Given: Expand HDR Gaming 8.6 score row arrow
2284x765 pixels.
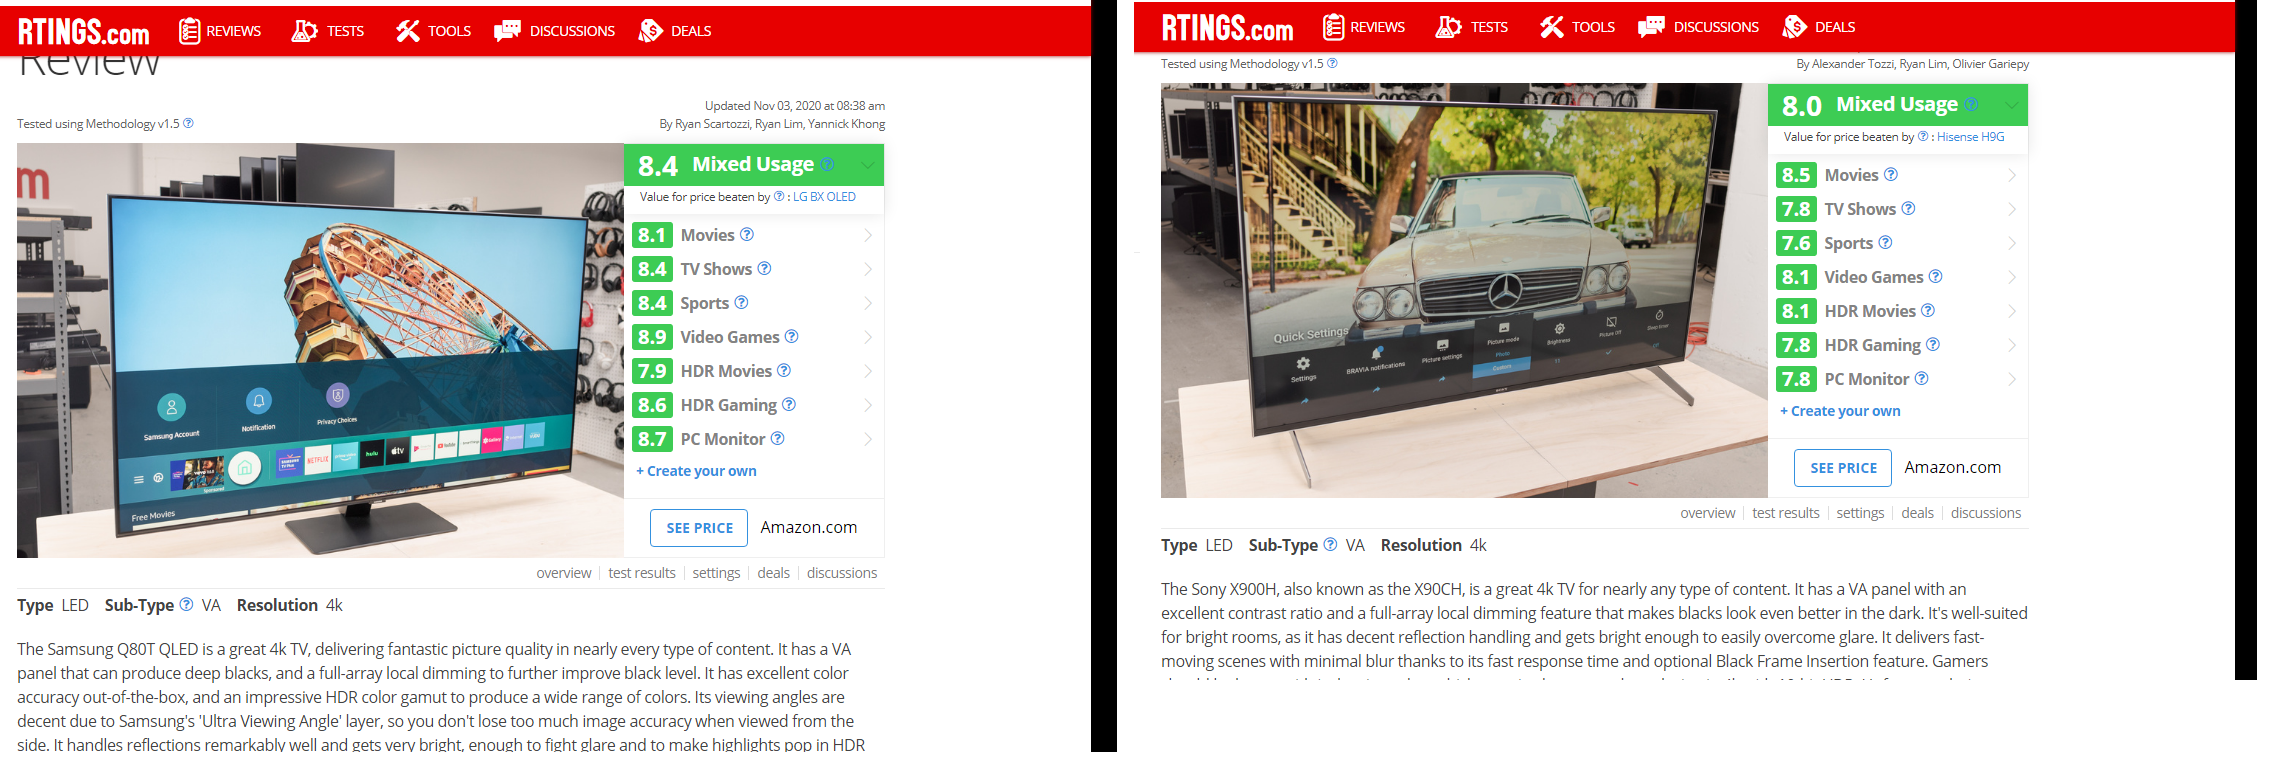Looking at the screenshot, I should pos(868,405).
